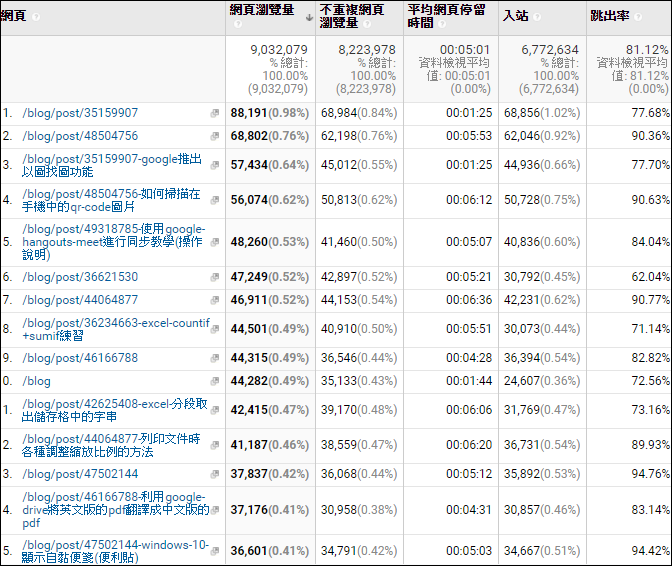Open page link /blog/post/48504756
Image resolution: width=672 pixels, height=566 pixels.
point(80,136)
